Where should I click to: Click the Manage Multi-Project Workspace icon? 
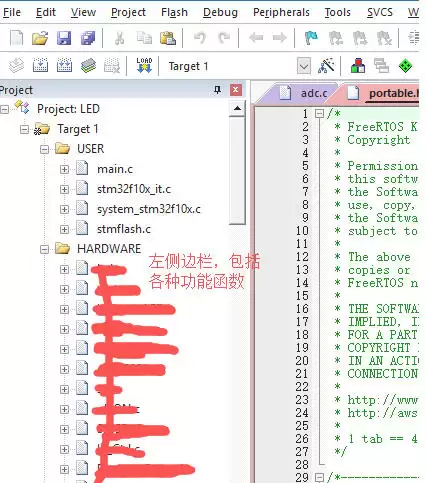tap(381, 65)
